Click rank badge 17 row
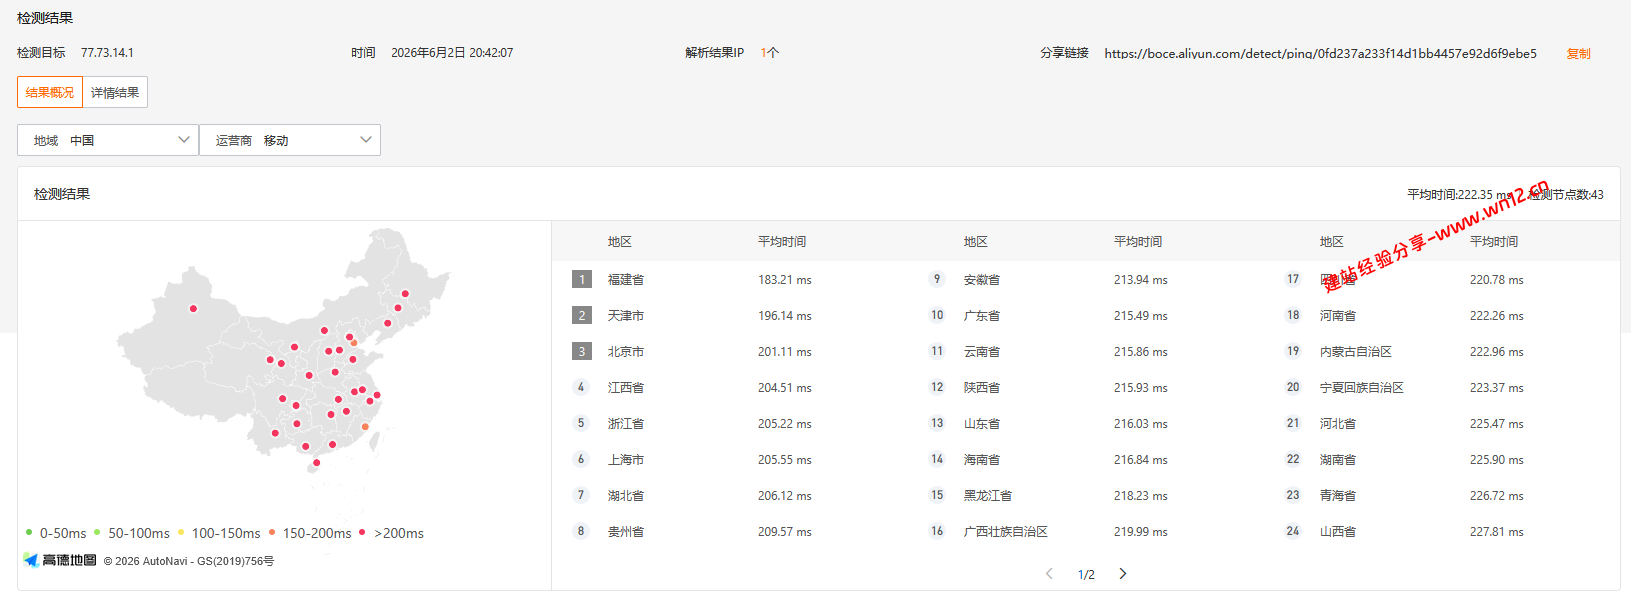The image size is (1631, 602). 1293,279
